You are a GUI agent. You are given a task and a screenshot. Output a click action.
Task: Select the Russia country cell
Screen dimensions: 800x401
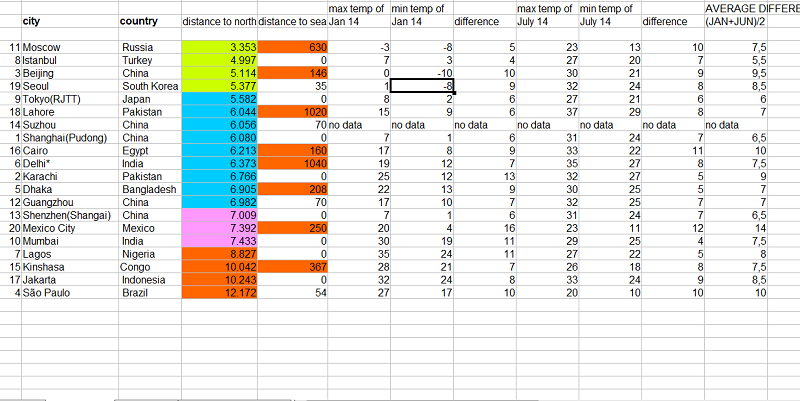coord(150,47)
